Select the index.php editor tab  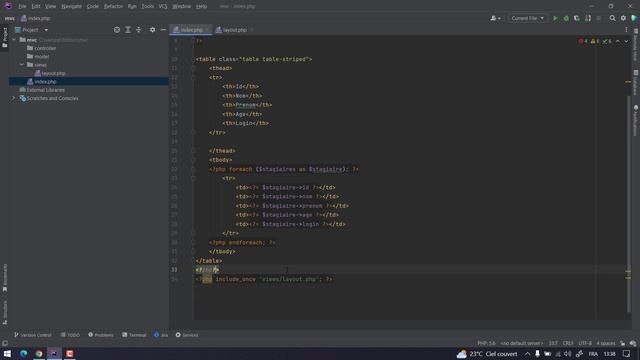[191, 30]
